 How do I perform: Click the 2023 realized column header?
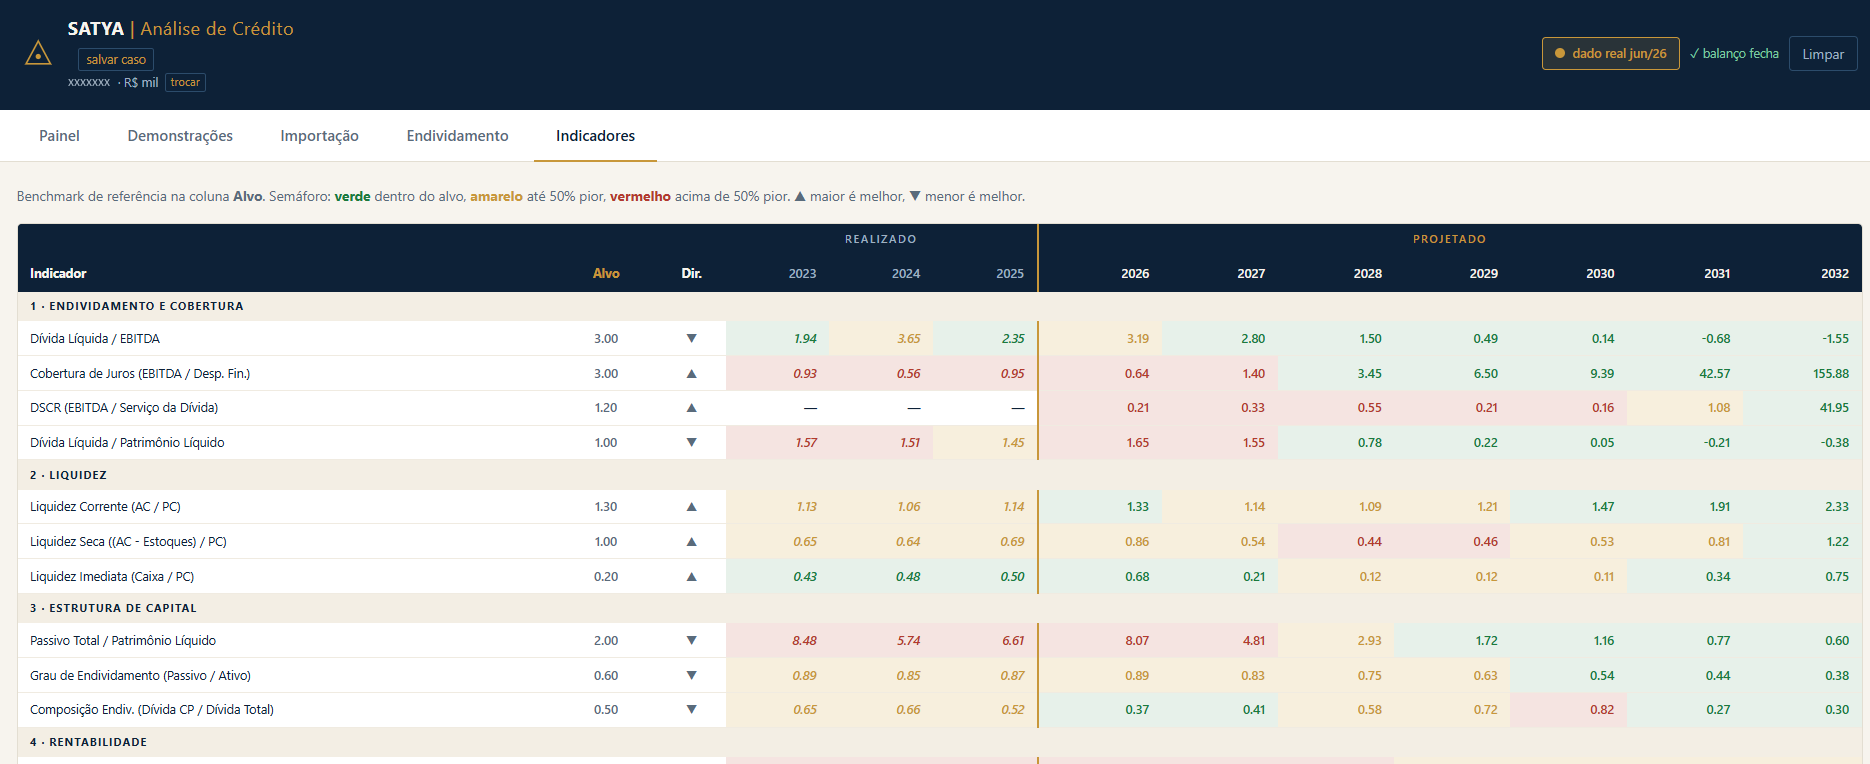point(802,274)
